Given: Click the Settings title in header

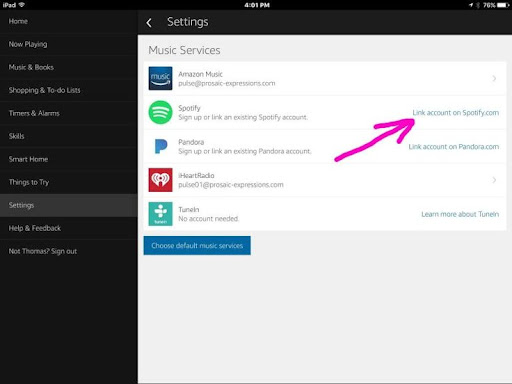Looking at the screenshot, I should click(x=188, y=22).
